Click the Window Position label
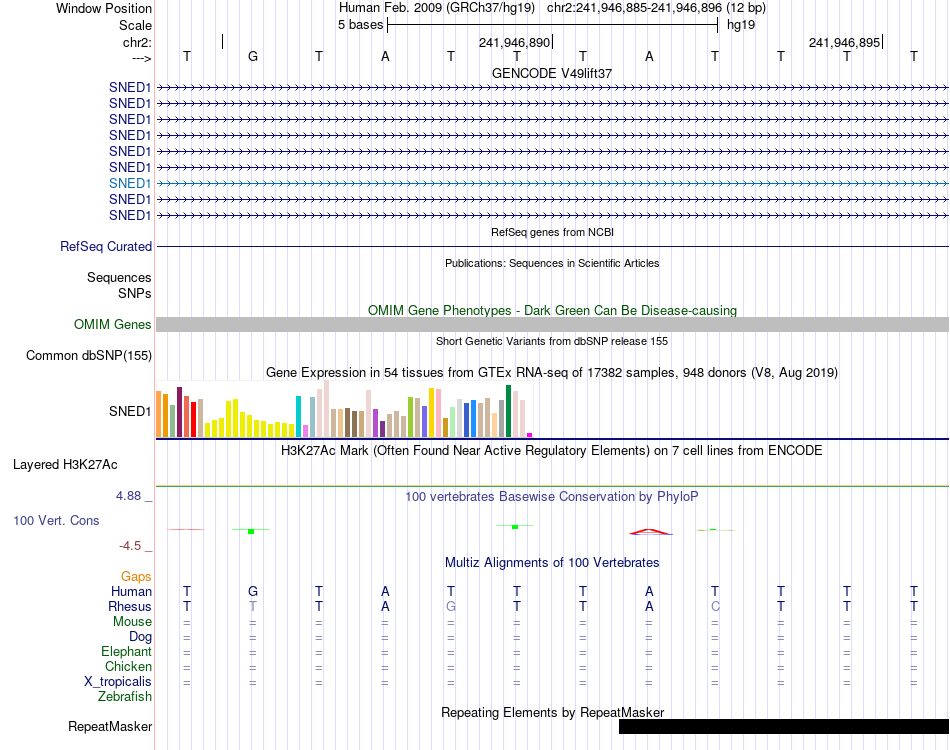Image resolution: width=950 pixels, height=750 pixels. click(104, 8)
